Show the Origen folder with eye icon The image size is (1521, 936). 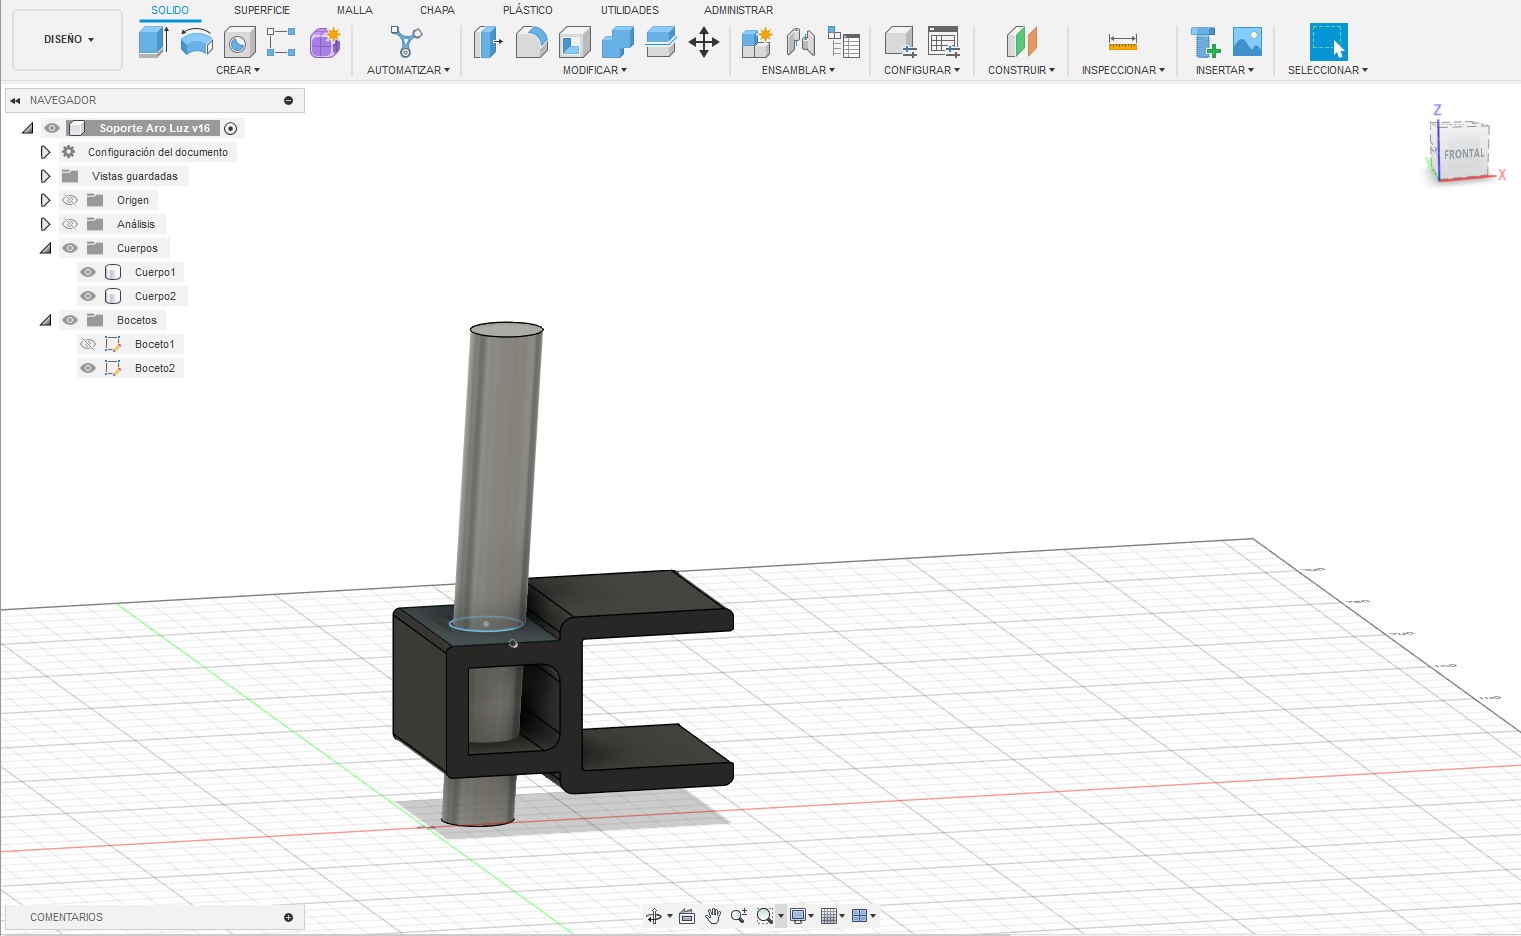[x=70, y=200]
